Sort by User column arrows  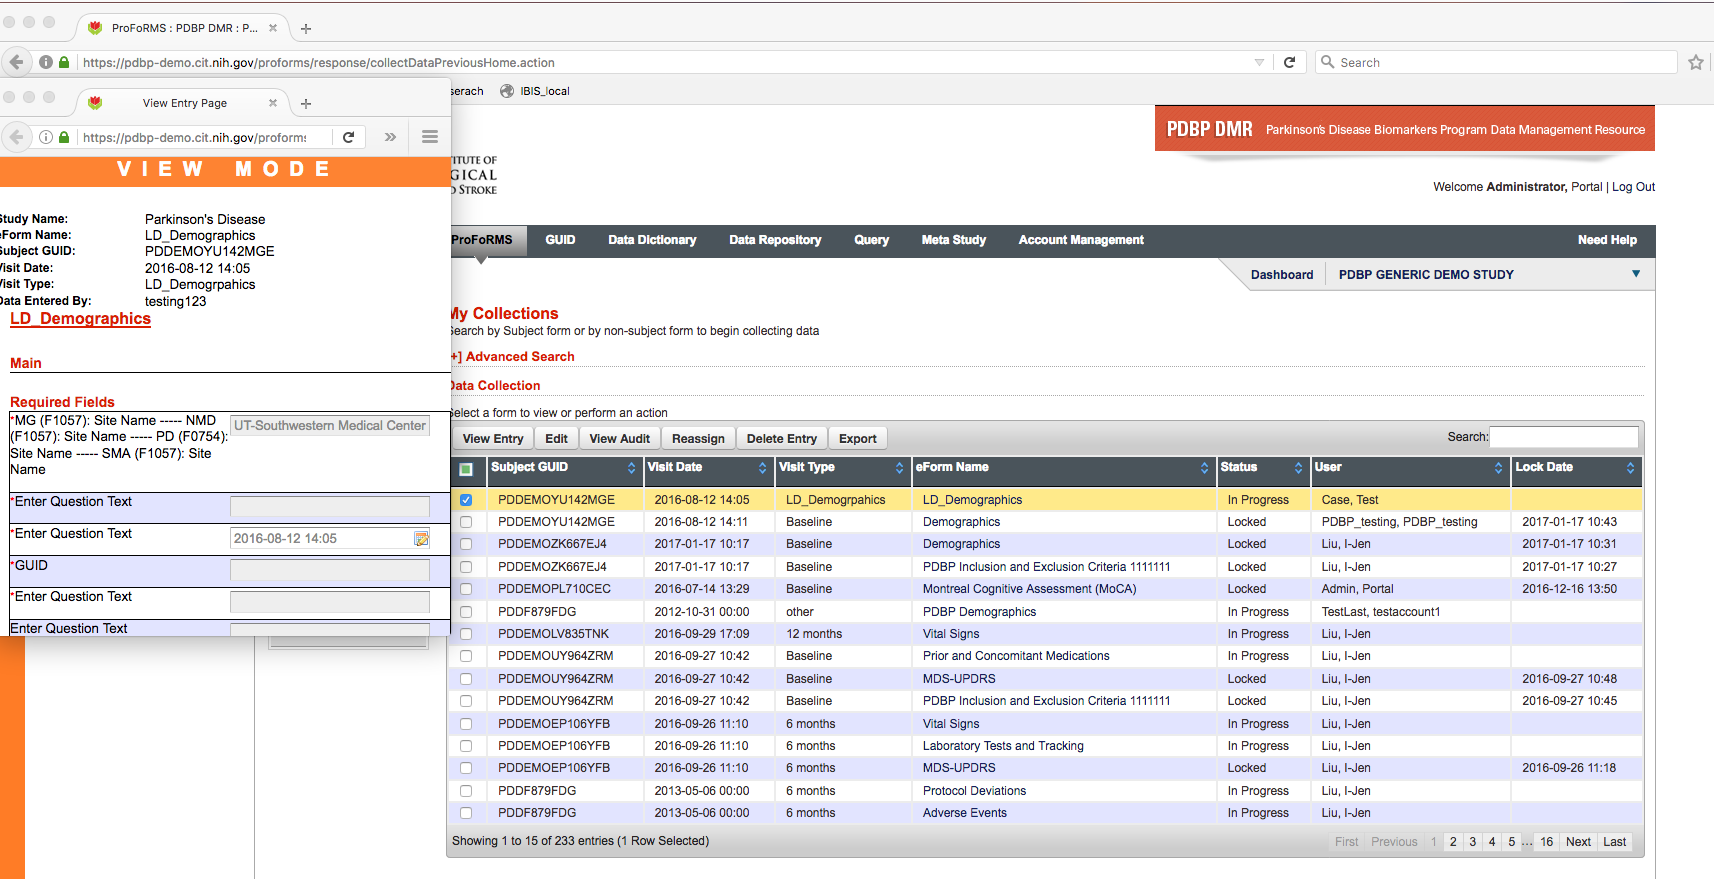(x=1498, y=468)
